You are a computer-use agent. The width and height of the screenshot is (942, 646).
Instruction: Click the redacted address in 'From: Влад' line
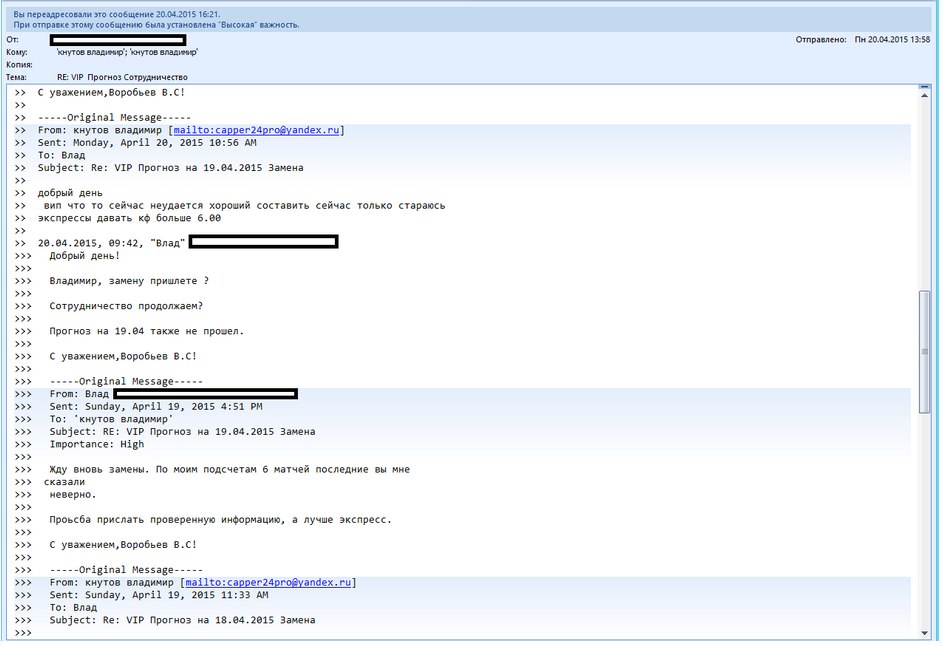(x=205, y=394)
